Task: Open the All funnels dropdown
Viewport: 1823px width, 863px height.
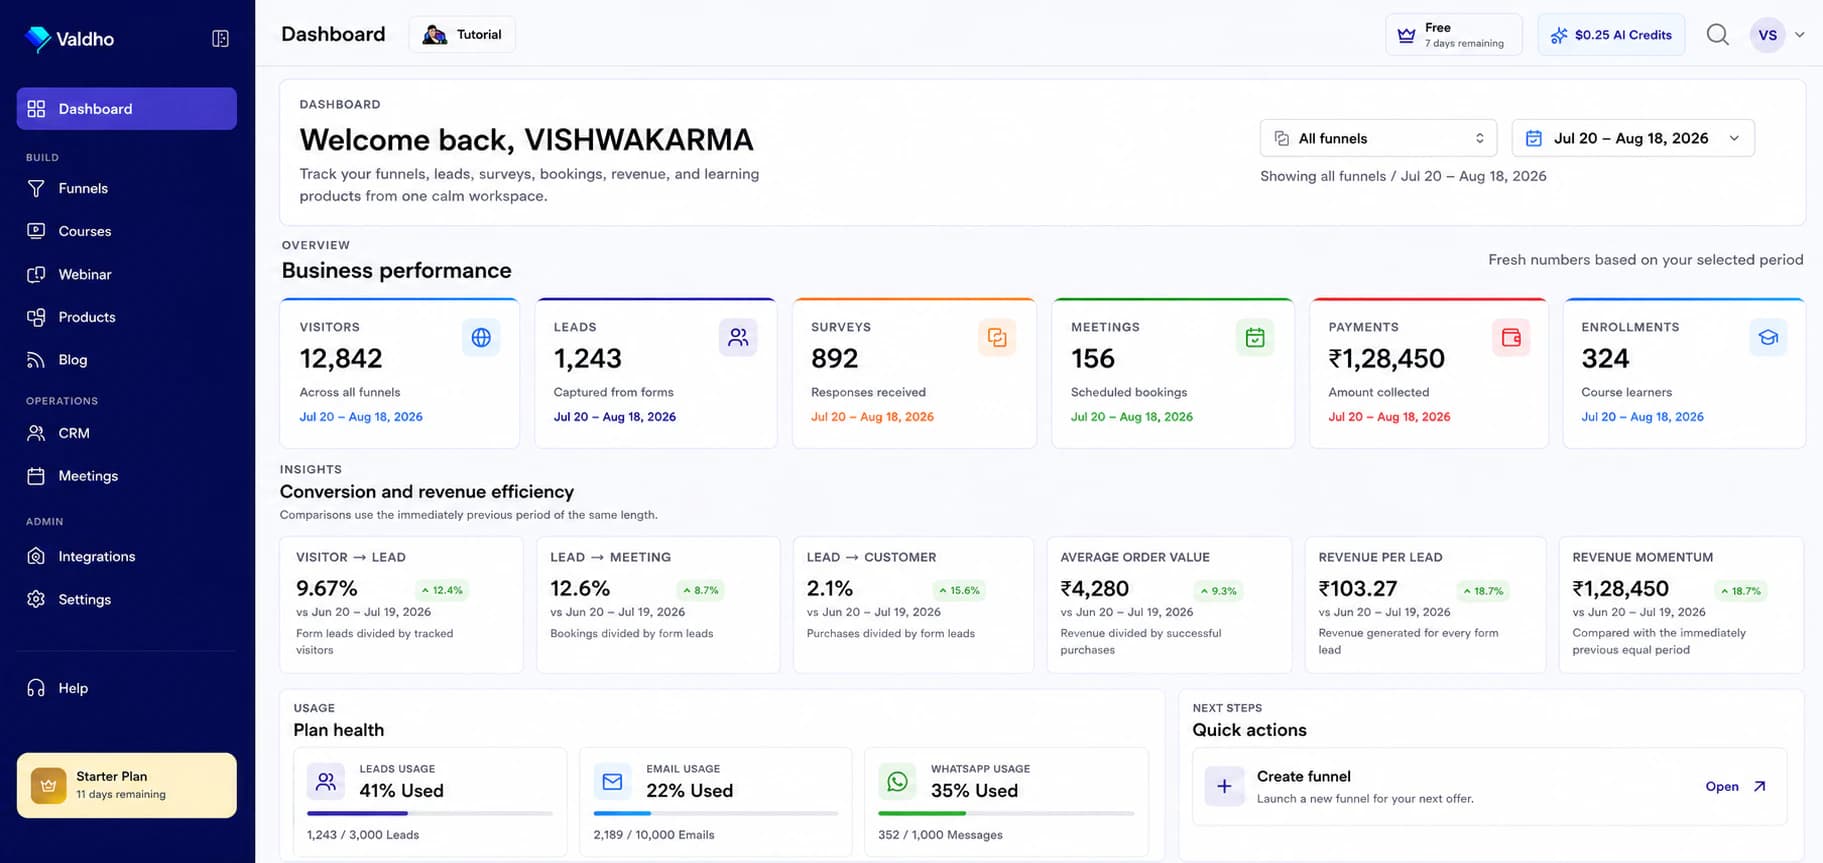Action: pyautogui.click(x=1378, y=138)
